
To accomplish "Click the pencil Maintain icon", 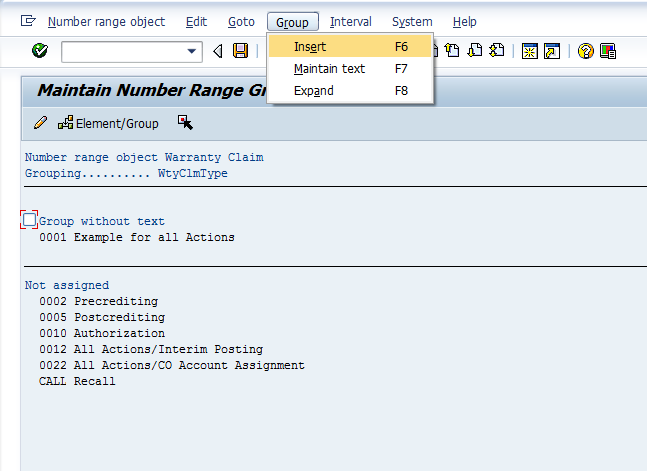I will 40,123.
